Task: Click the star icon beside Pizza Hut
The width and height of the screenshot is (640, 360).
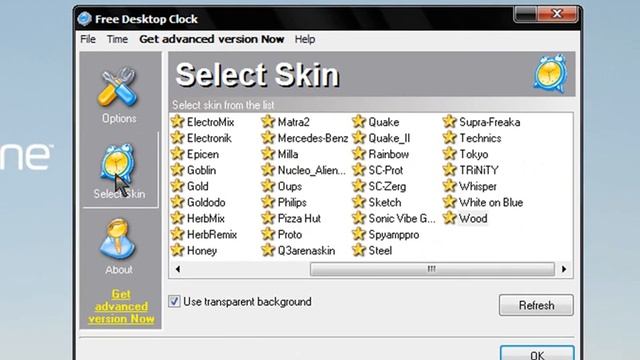Action: [x=268, y=218]
